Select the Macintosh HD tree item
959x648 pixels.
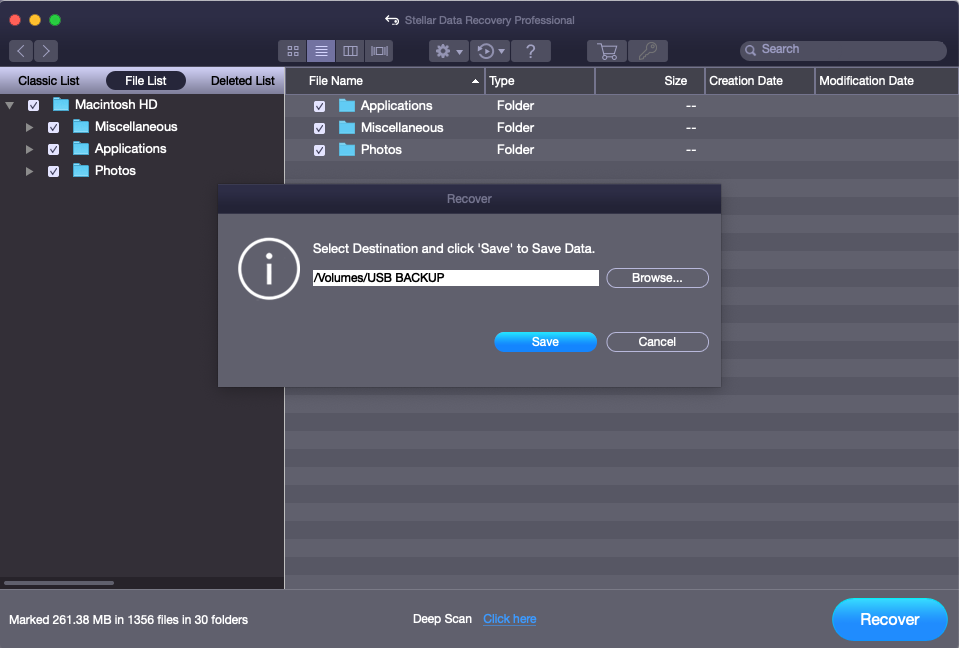[x=116, y=105]
